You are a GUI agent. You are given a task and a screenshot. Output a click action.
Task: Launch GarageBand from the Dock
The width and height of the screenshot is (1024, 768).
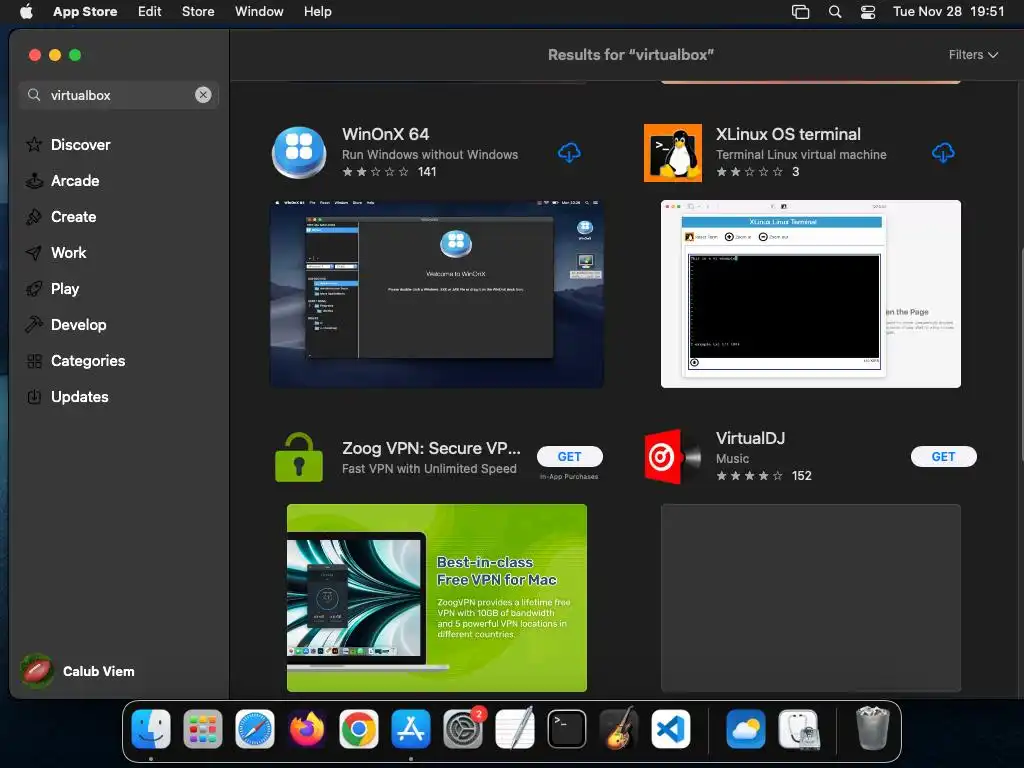coord(619,729)
